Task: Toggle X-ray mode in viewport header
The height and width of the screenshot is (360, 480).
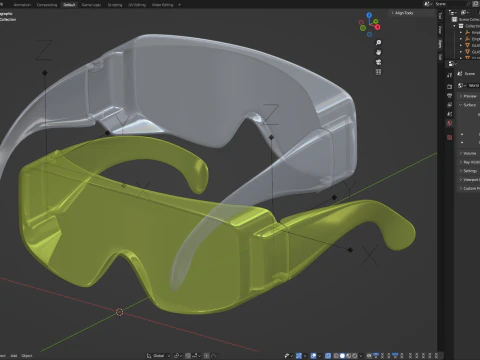Action: 328,356
